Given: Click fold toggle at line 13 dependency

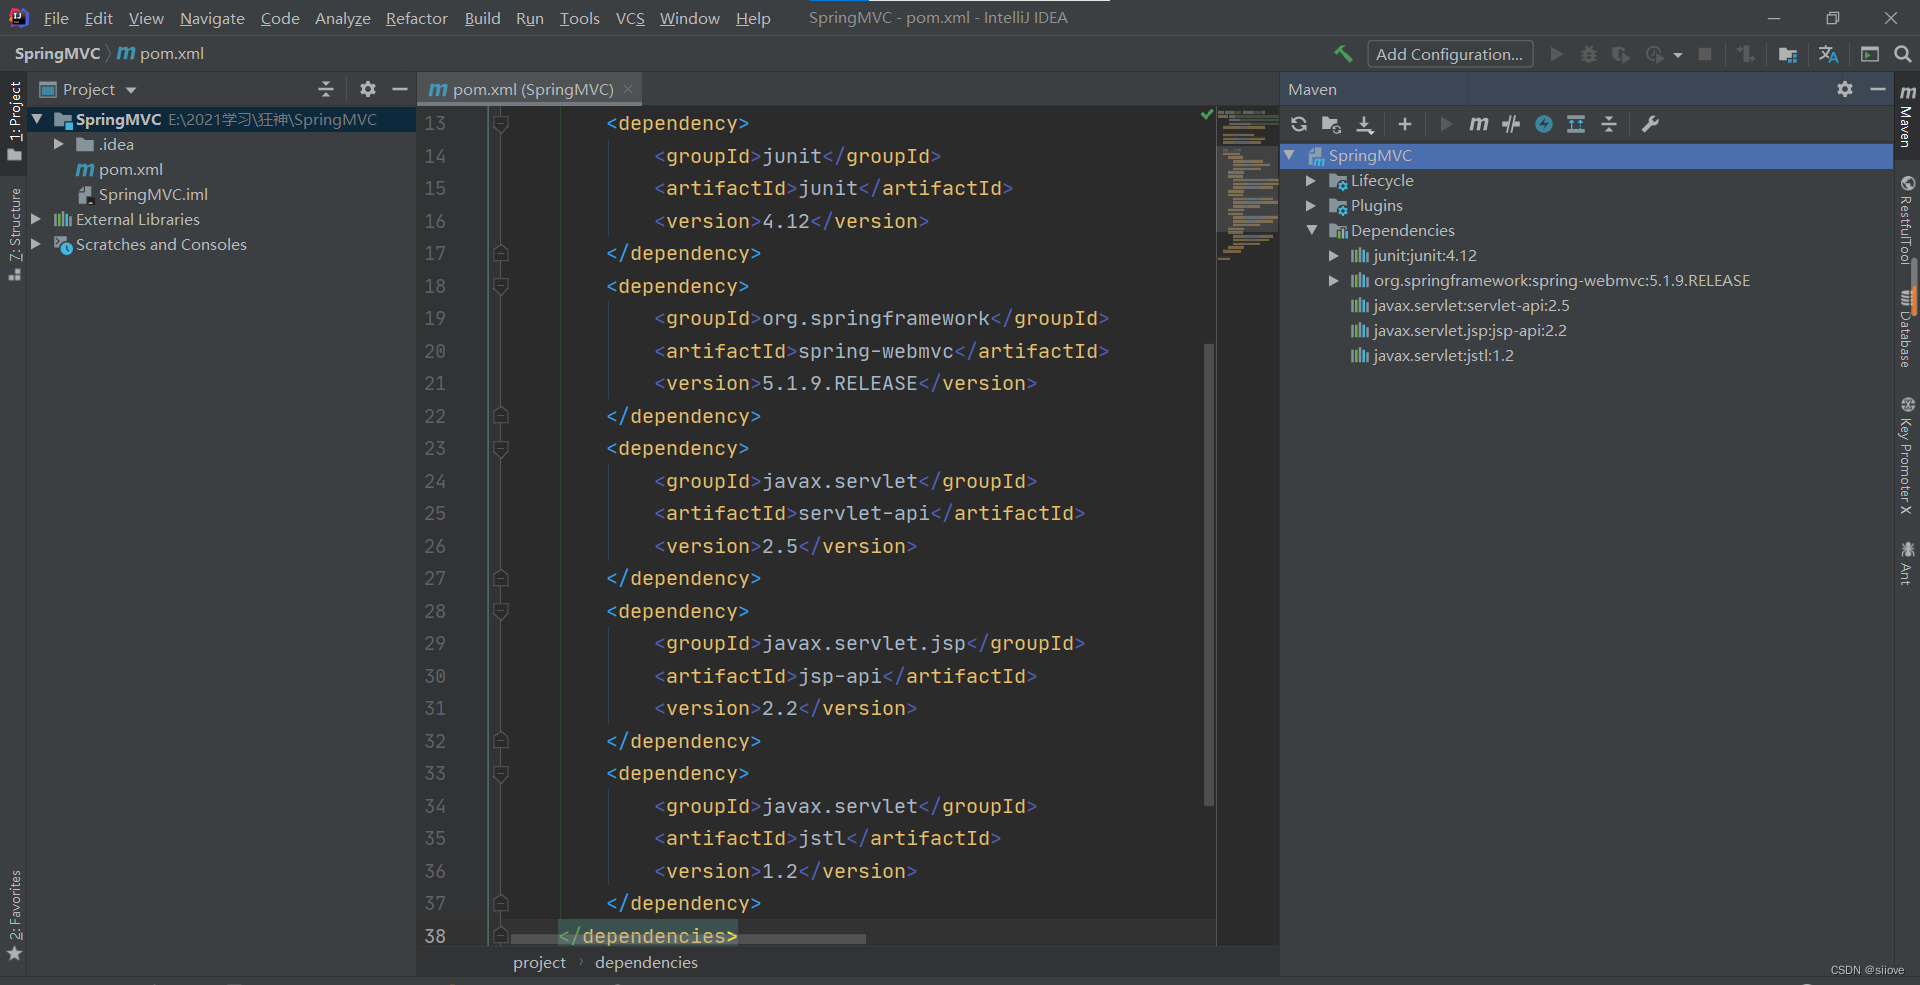Looking at the screenshot, I should [501, 123].
